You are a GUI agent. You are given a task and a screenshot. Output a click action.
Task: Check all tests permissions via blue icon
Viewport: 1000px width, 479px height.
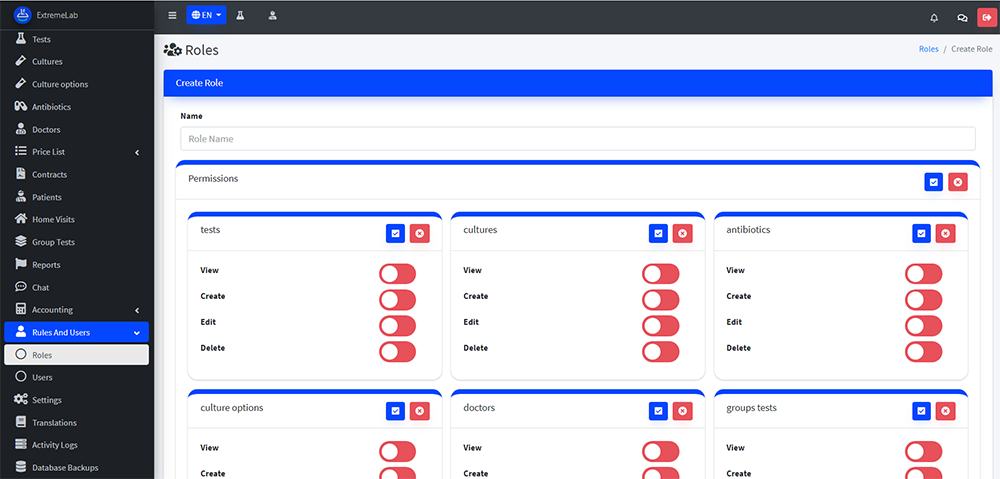(395, 233)
